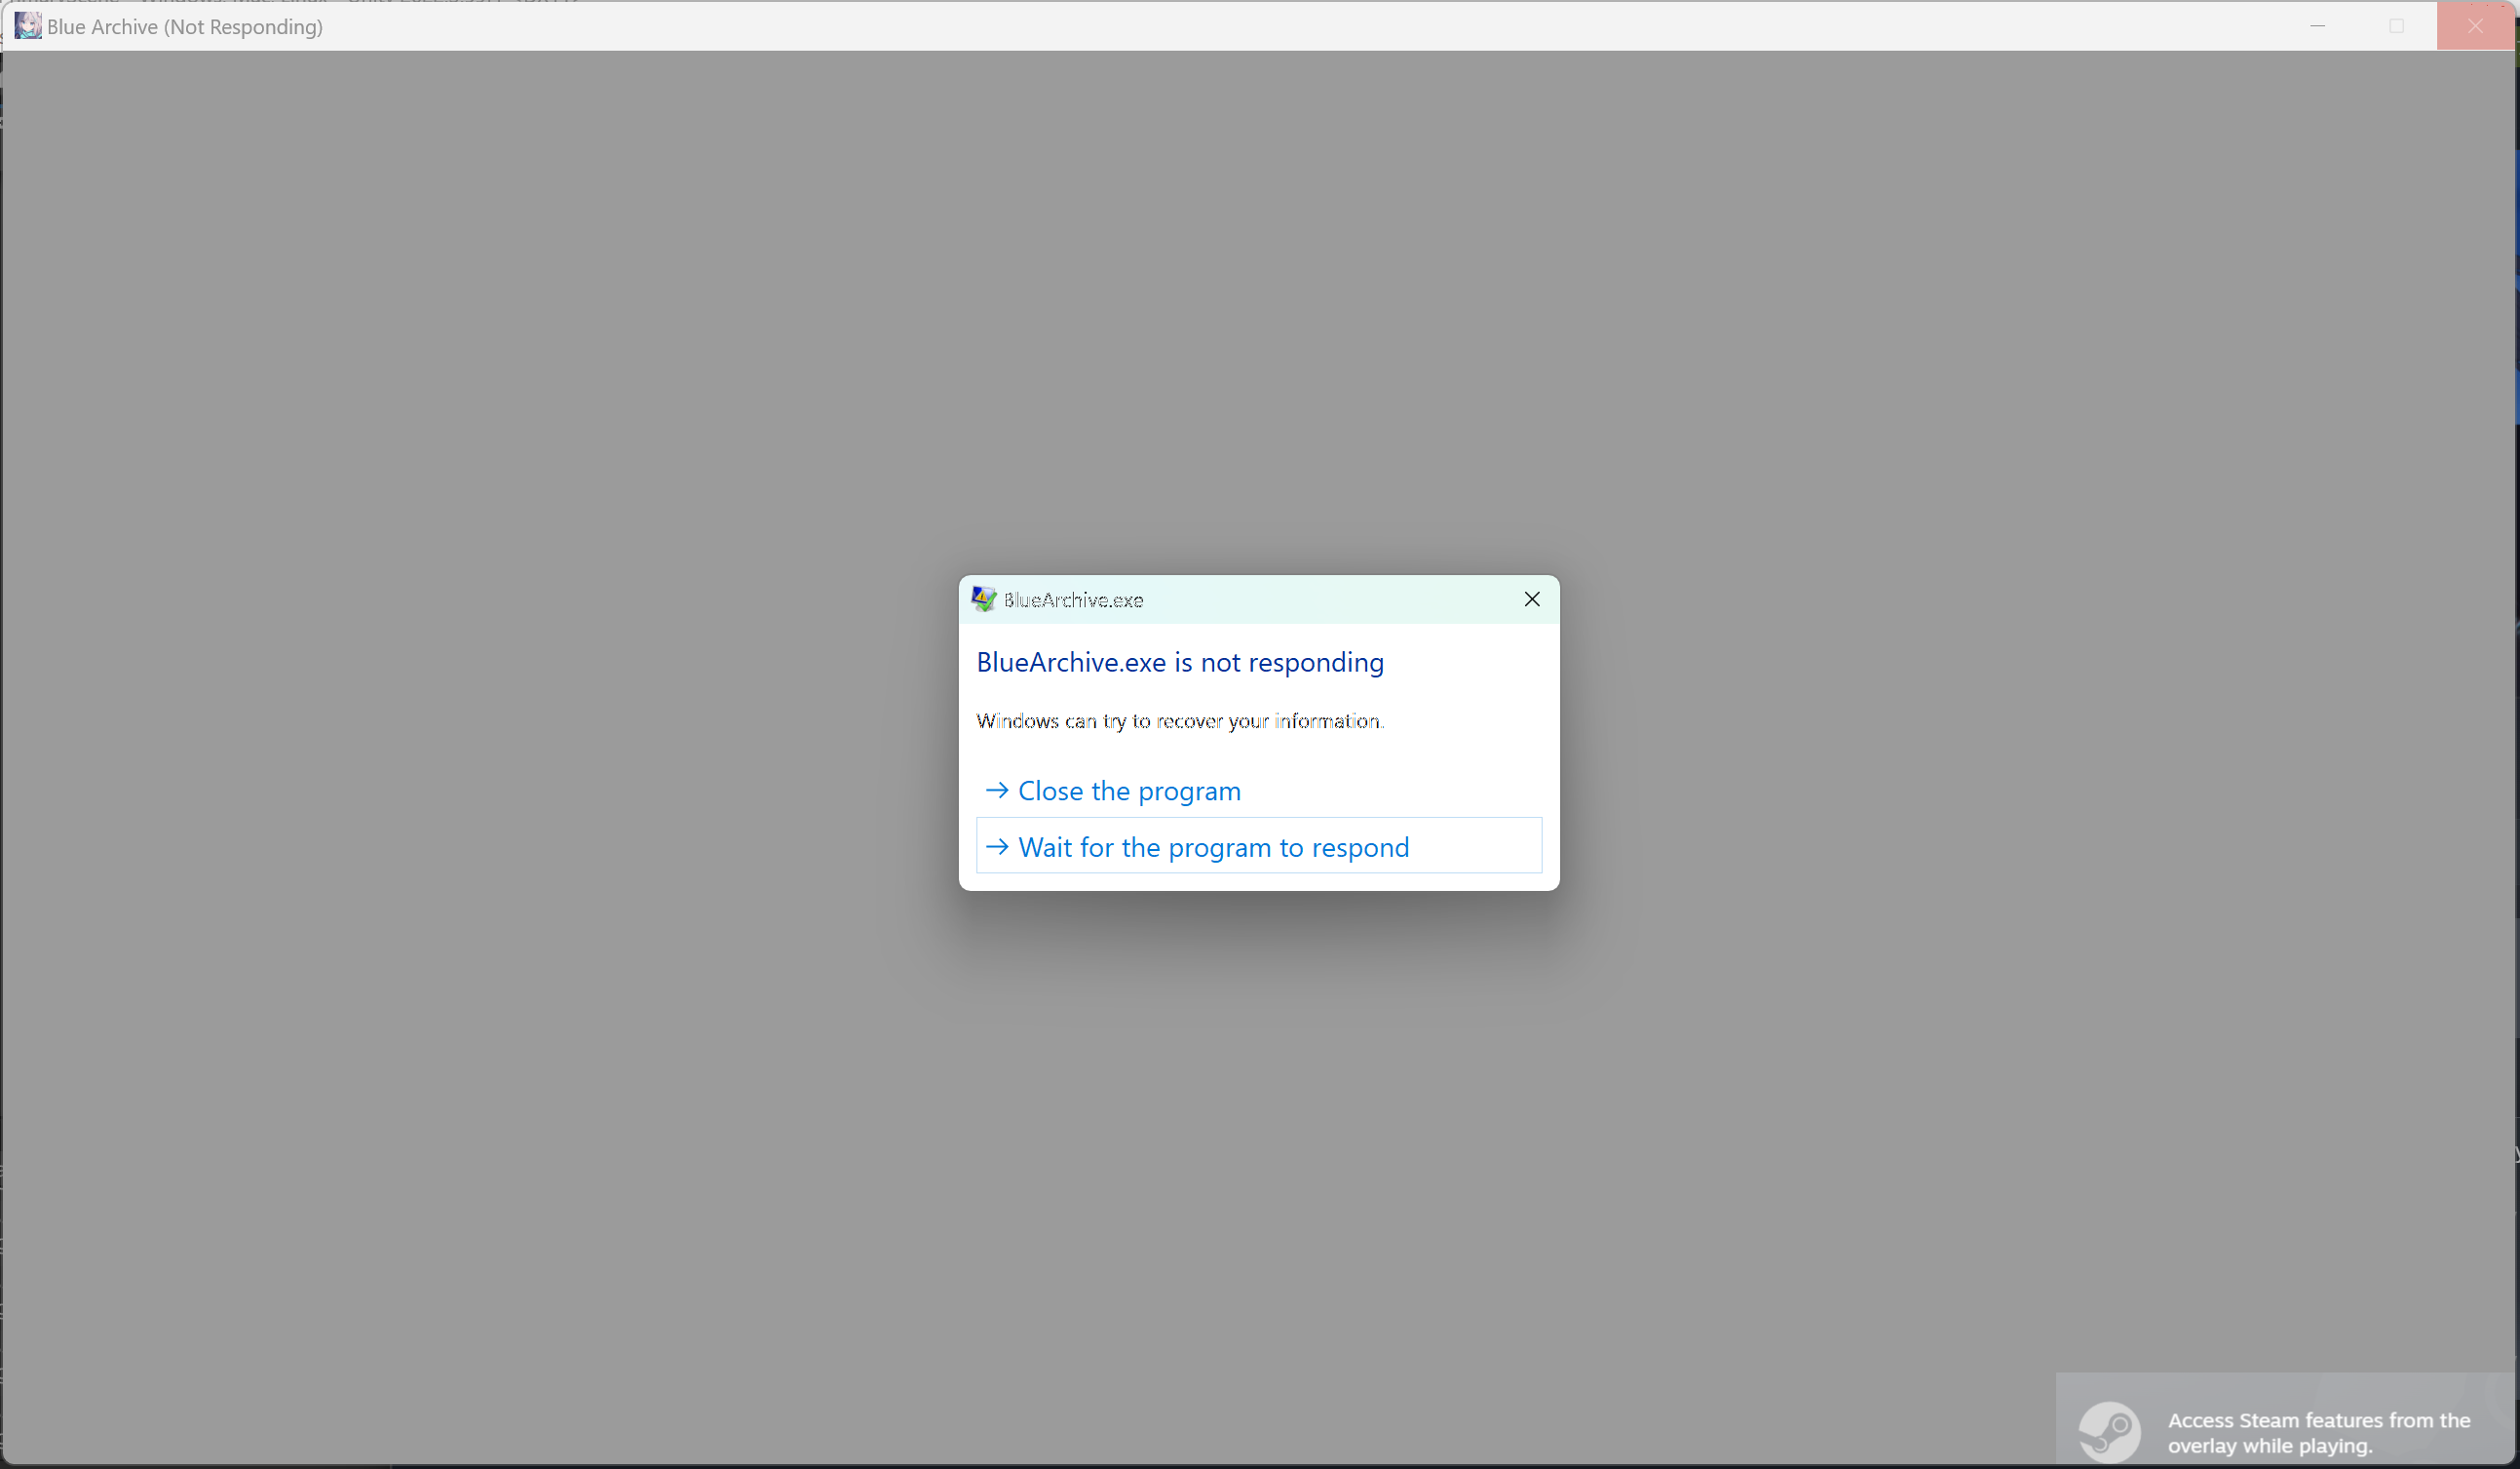
Task: Choose 'Close the program' option
Action: pyautogui.click(x=1258, y=790)
